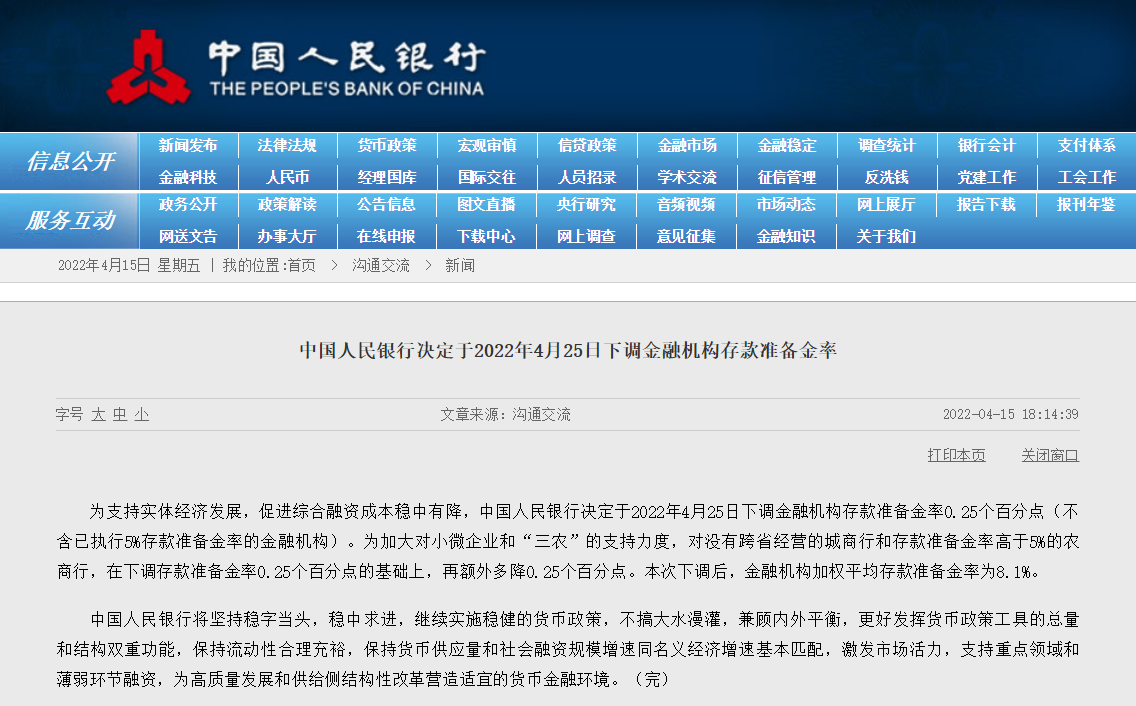Image resolution: width=1136 pixels, height=706 pixels.
Task: Click the People's Bank of China logo
Action: pos(296,67)
